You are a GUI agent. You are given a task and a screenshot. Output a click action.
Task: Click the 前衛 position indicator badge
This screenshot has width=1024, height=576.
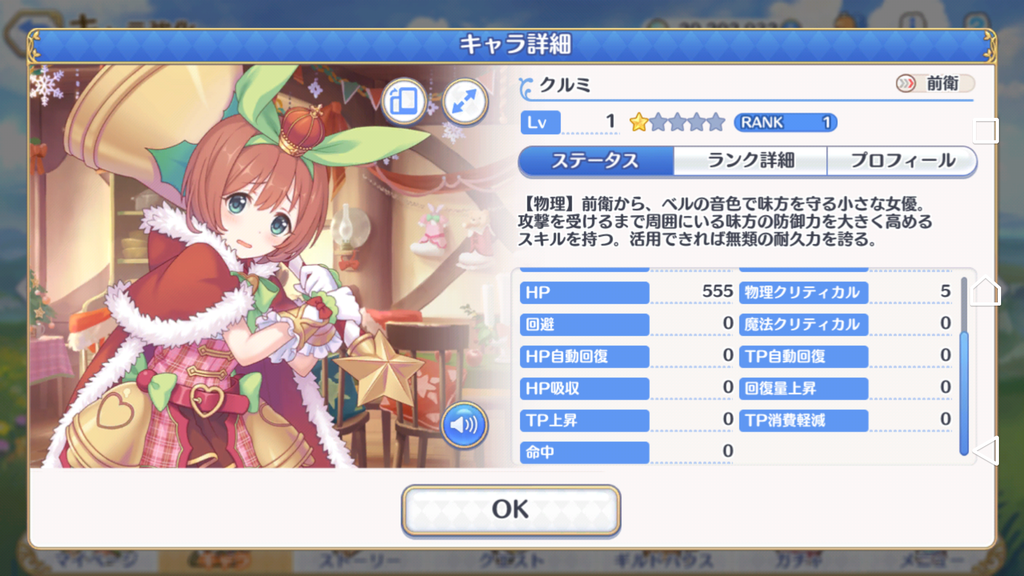coord(935,84)
